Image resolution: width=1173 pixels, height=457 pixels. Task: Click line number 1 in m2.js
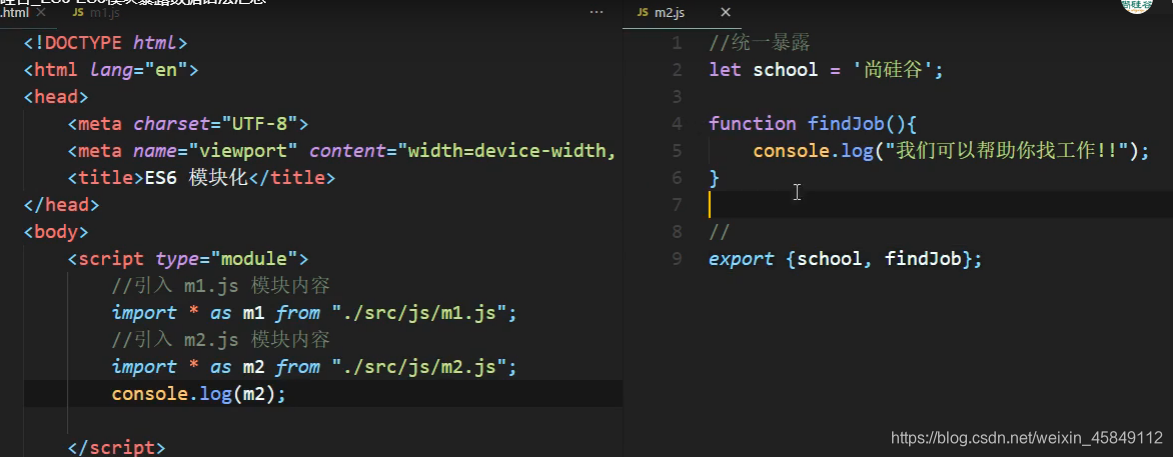676,43
